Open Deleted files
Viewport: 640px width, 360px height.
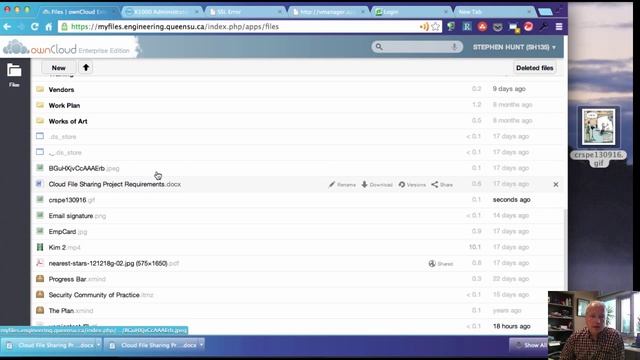point(534,68)
